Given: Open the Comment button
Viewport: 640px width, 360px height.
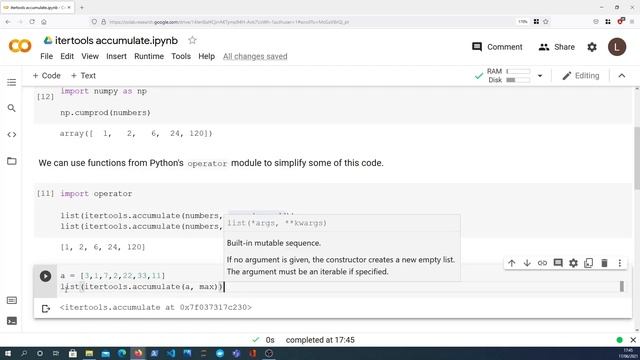Looking at the screenshot, I should click(497, 47).
